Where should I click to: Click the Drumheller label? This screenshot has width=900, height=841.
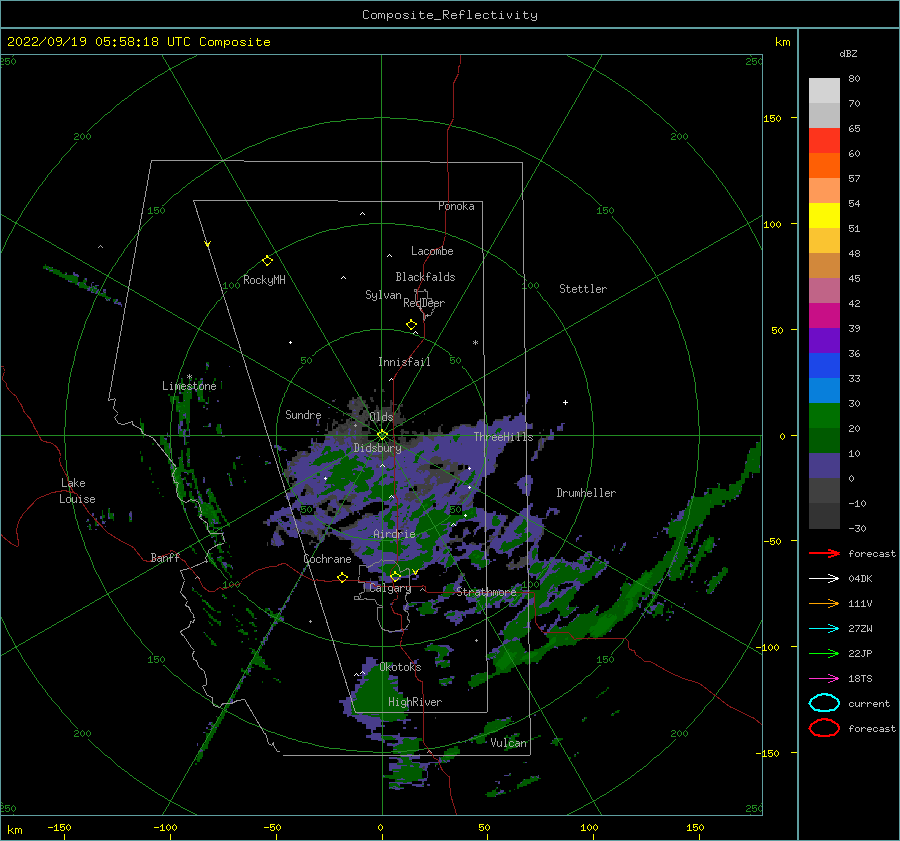click(586, 493)
